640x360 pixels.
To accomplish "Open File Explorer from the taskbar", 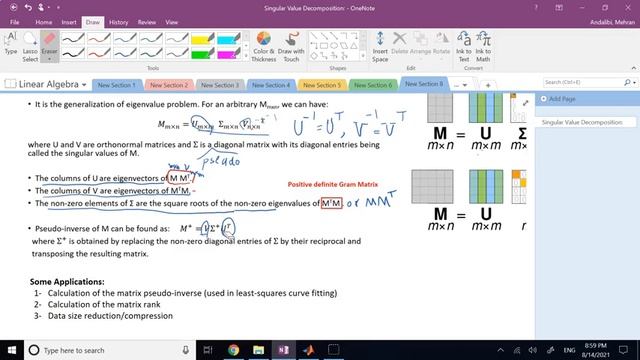I will 258,350.
